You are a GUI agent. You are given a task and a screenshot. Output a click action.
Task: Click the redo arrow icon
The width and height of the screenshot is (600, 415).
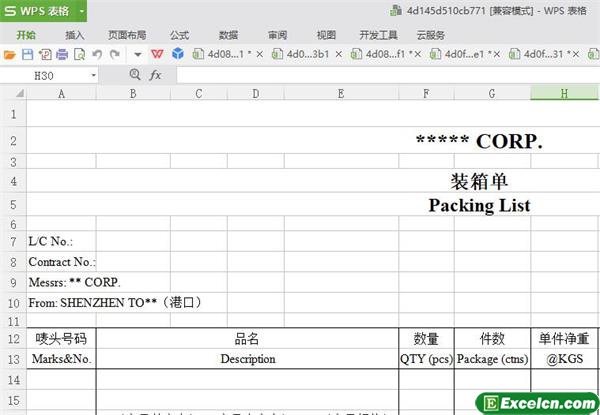click(114, 55)
